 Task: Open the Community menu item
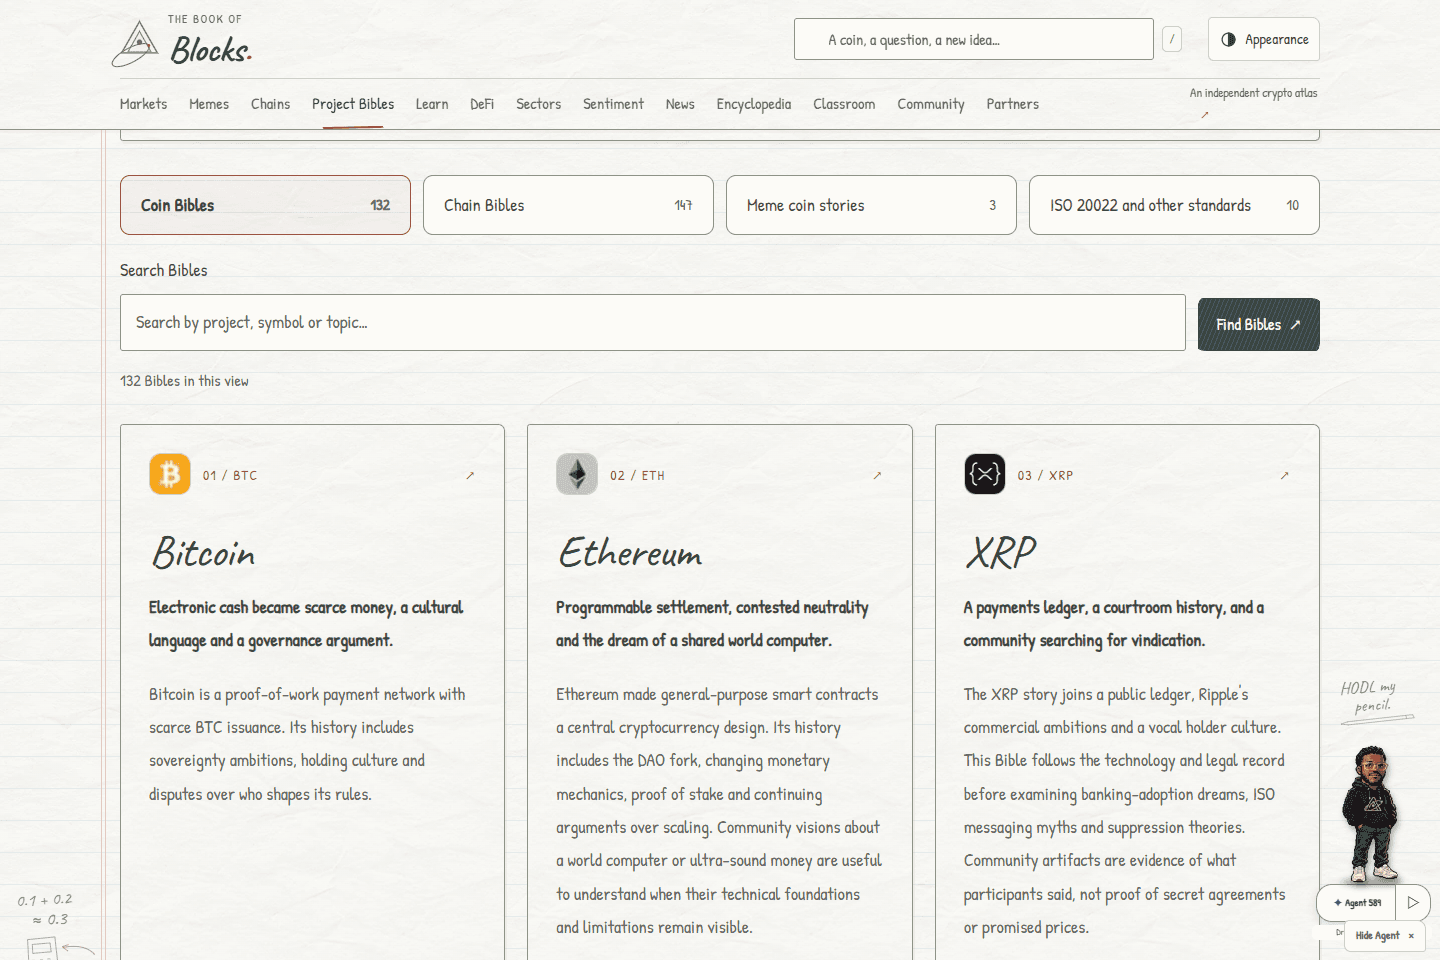[931, 104]
